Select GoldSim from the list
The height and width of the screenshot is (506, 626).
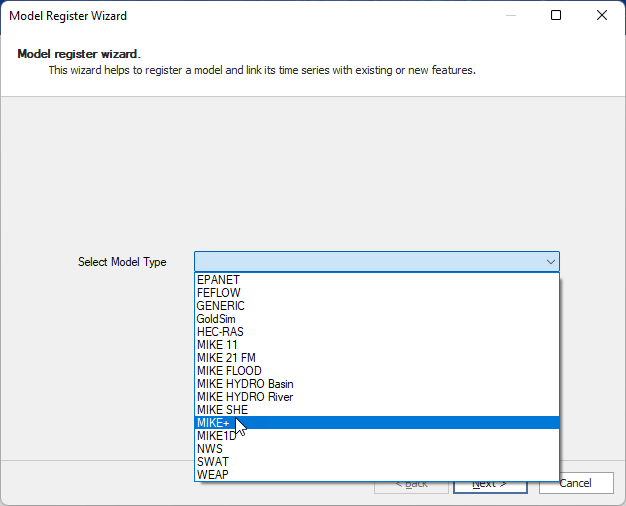(377, 319)
